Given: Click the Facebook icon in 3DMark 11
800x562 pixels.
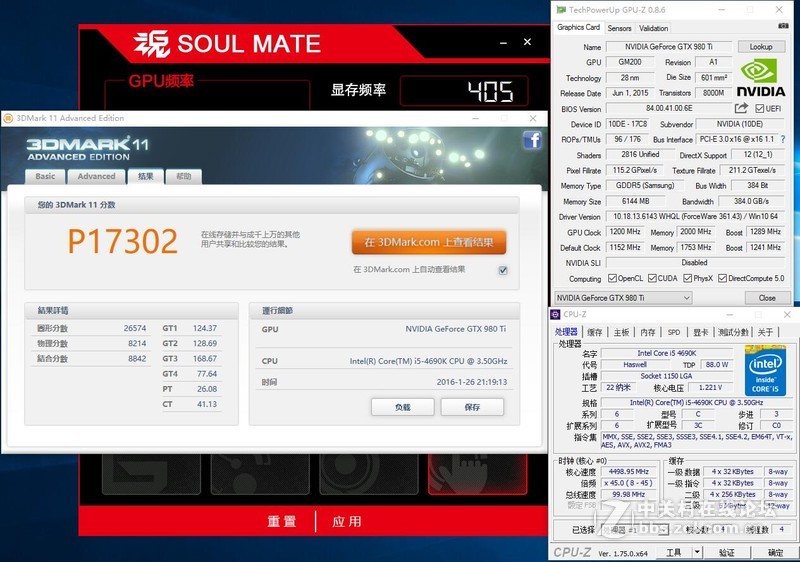Looking at the screenshot, I should click(532, 140).
